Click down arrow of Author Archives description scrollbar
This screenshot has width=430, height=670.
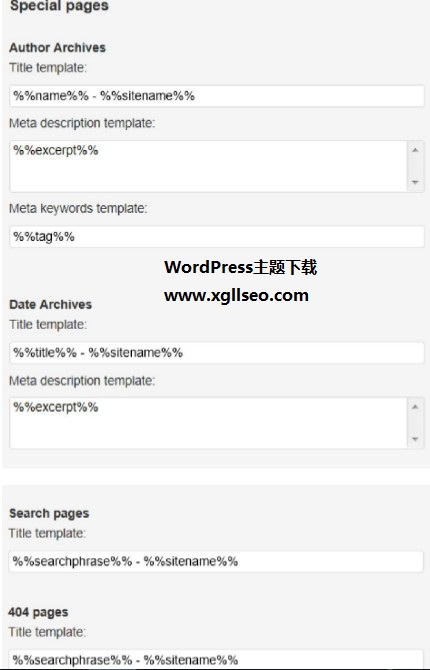point(415,182)
